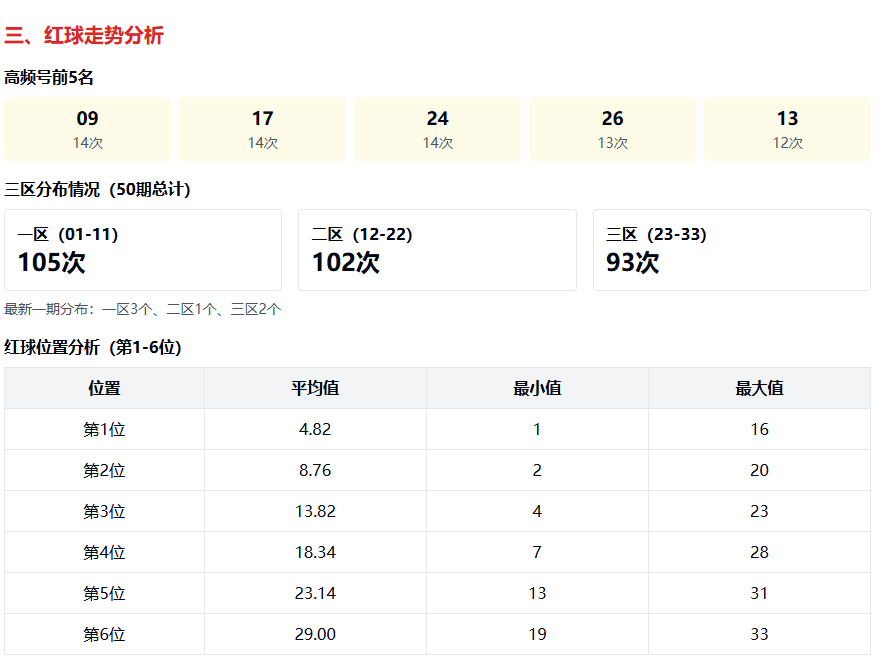Viewport: 878px width, 667px height.
Task: Select the high-frequency number 09 card
Action: [88, 129]
